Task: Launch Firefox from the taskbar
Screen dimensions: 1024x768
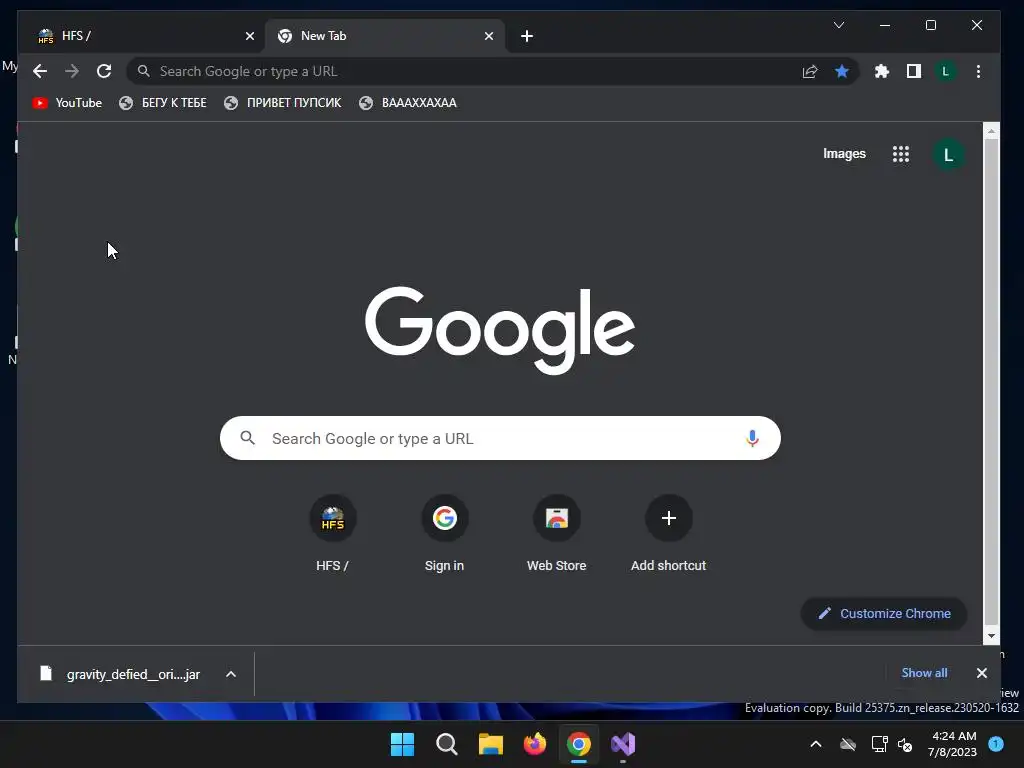Action: coord(535,744)
